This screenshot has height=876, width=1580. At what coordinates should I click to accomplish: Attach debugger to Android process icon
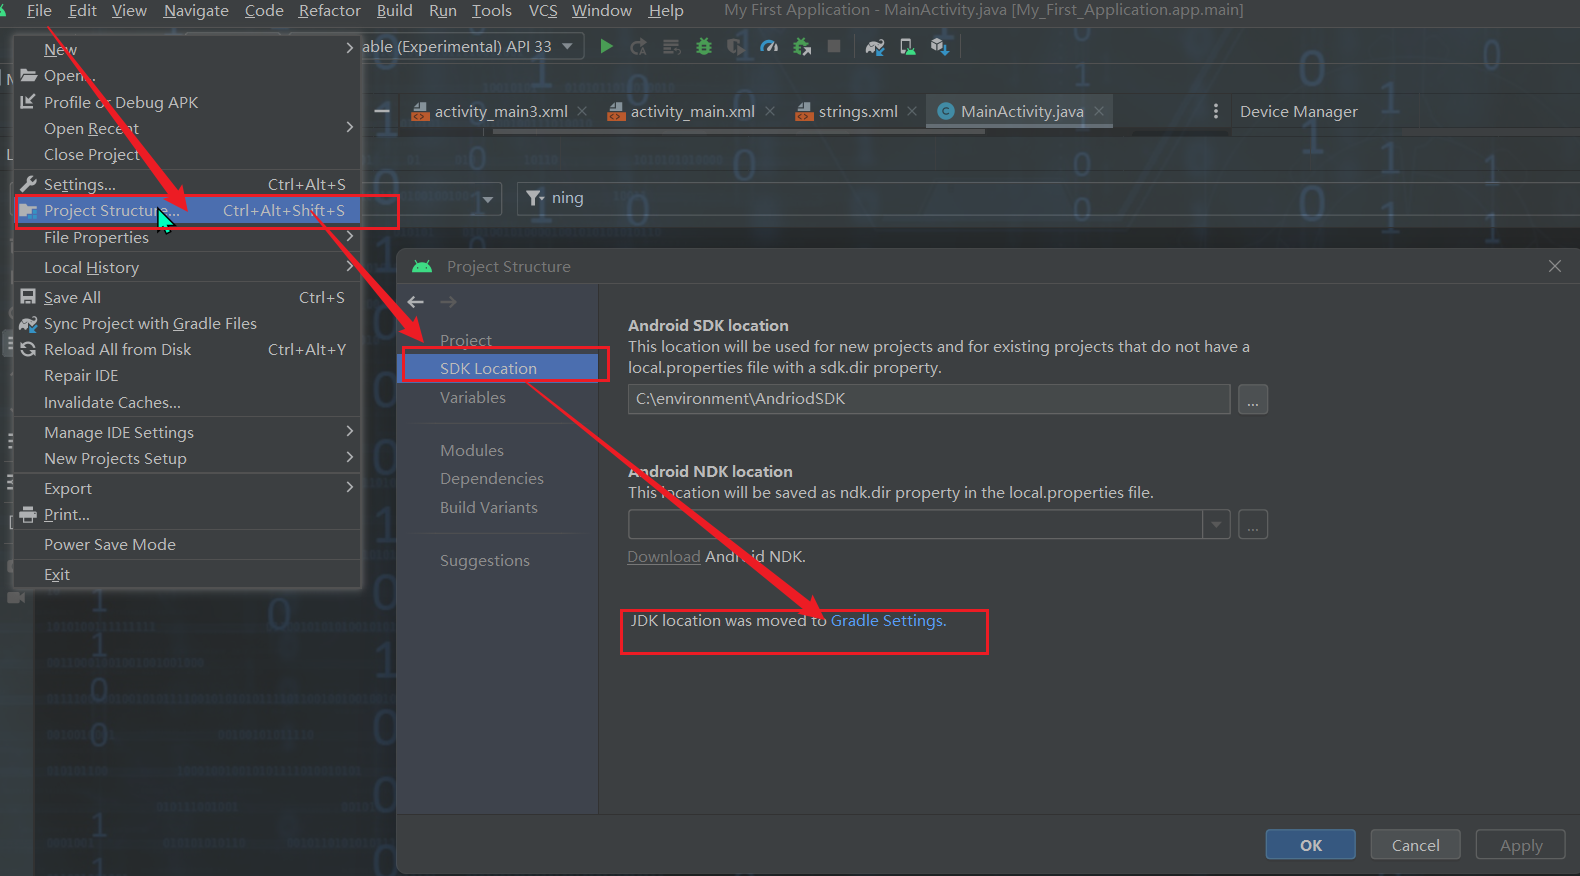[x=802, y=47]
